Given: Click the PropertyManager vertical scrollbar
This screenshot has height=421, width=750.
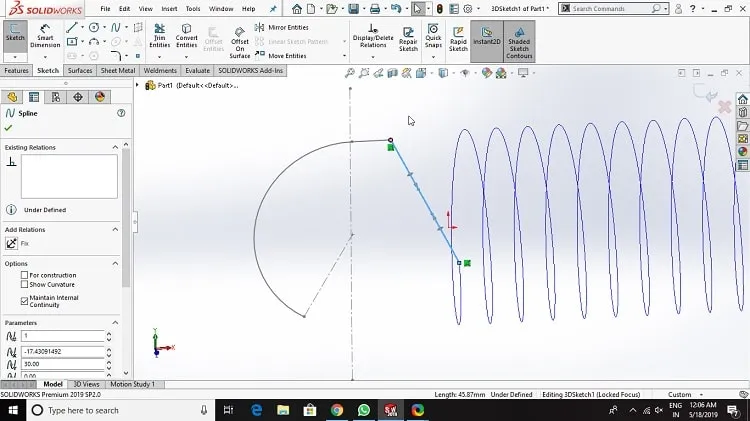Looking at the screenshot, I should coord(126,218).
